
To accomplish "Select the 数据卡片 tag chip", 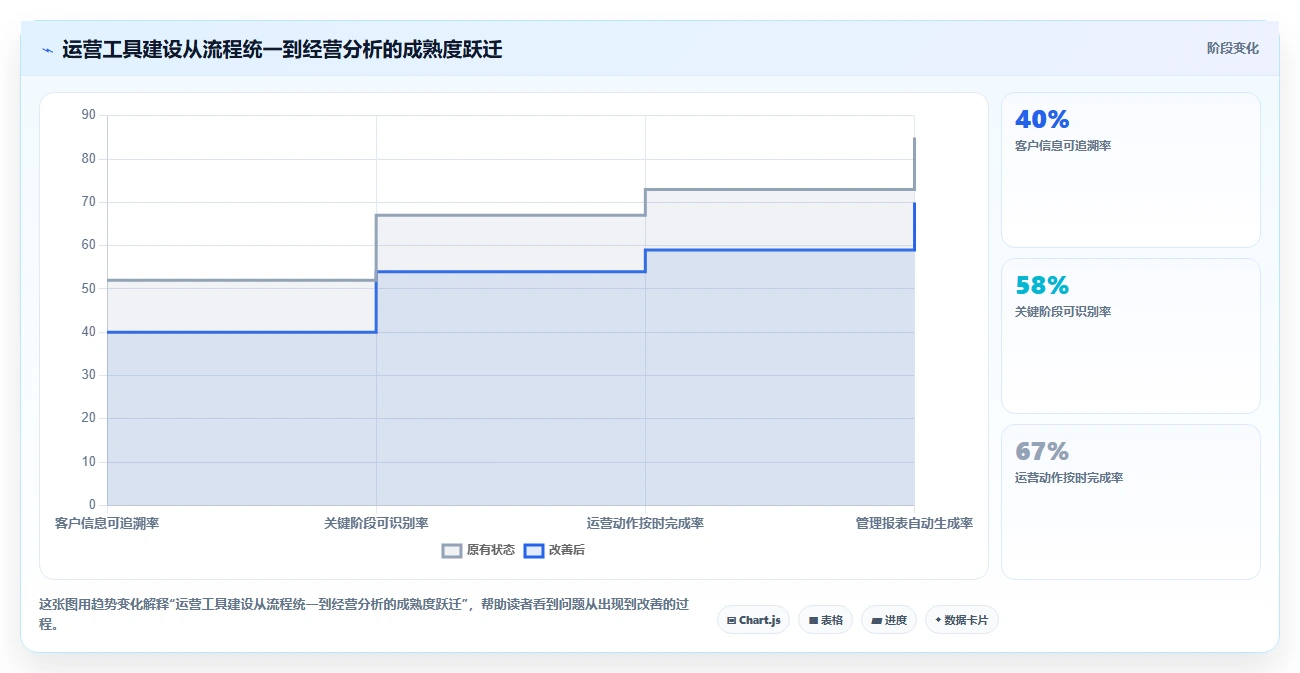I will click(x=961, y=620).
